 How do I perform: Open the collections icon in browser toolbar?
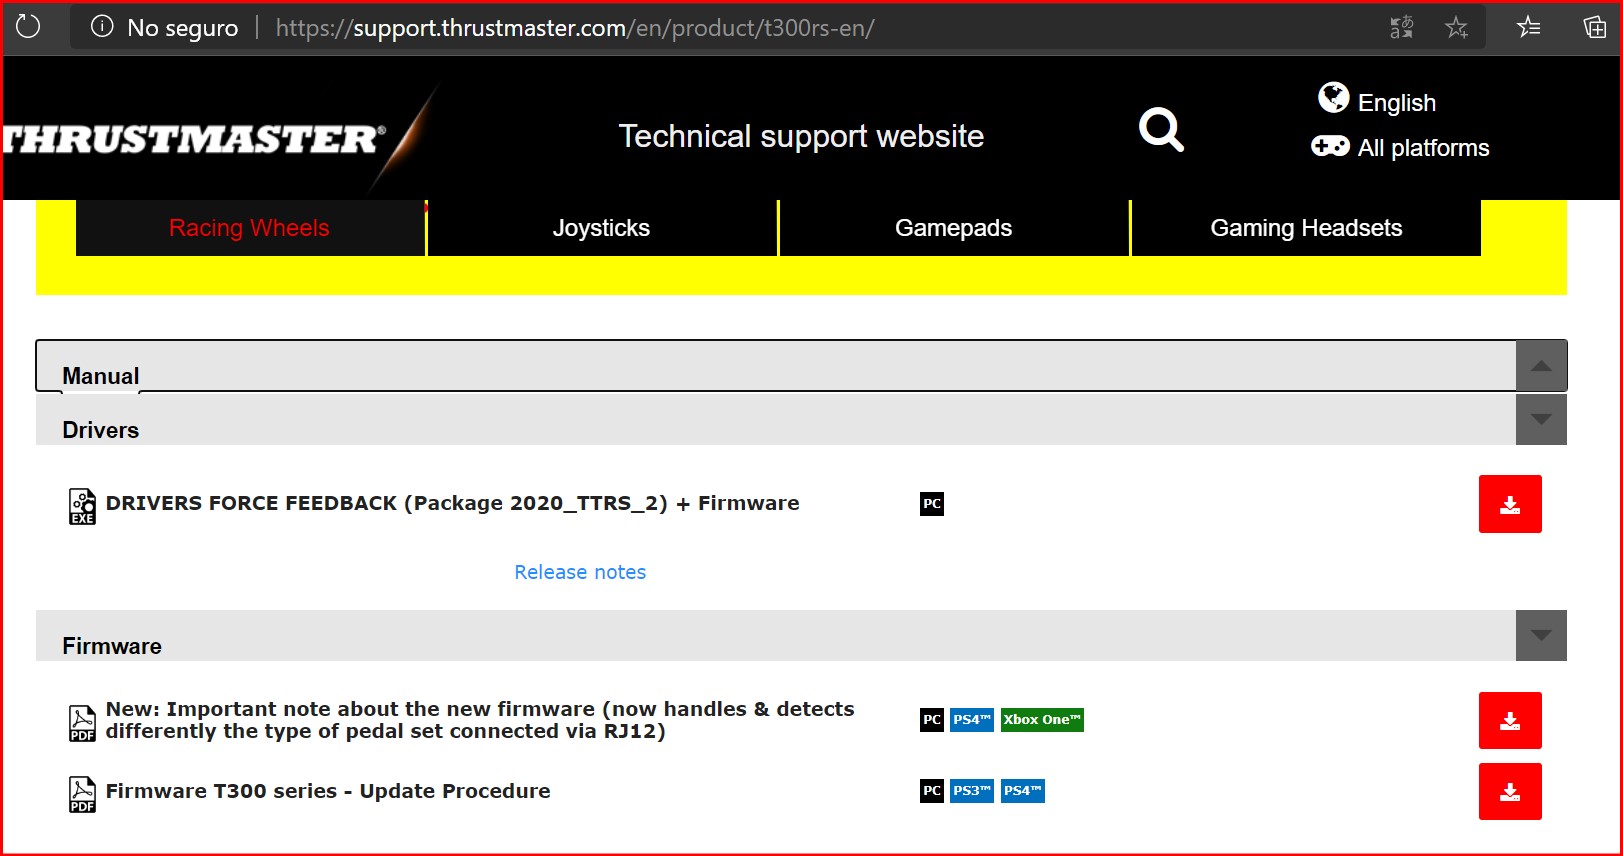point(1595,27)
